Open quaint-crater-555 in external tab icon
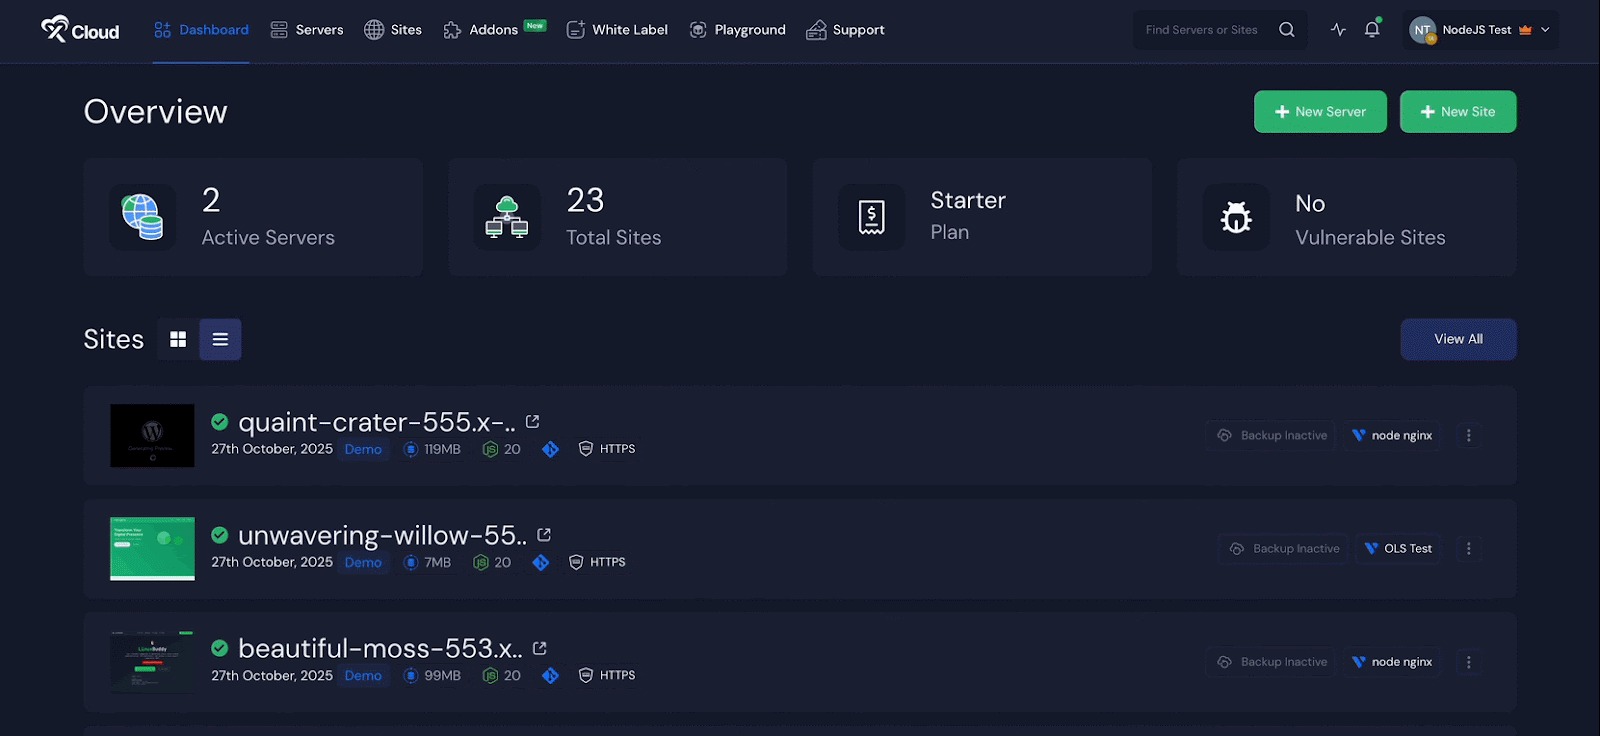The width and height of the screenshot is (1600, 736). pos(533,421)
